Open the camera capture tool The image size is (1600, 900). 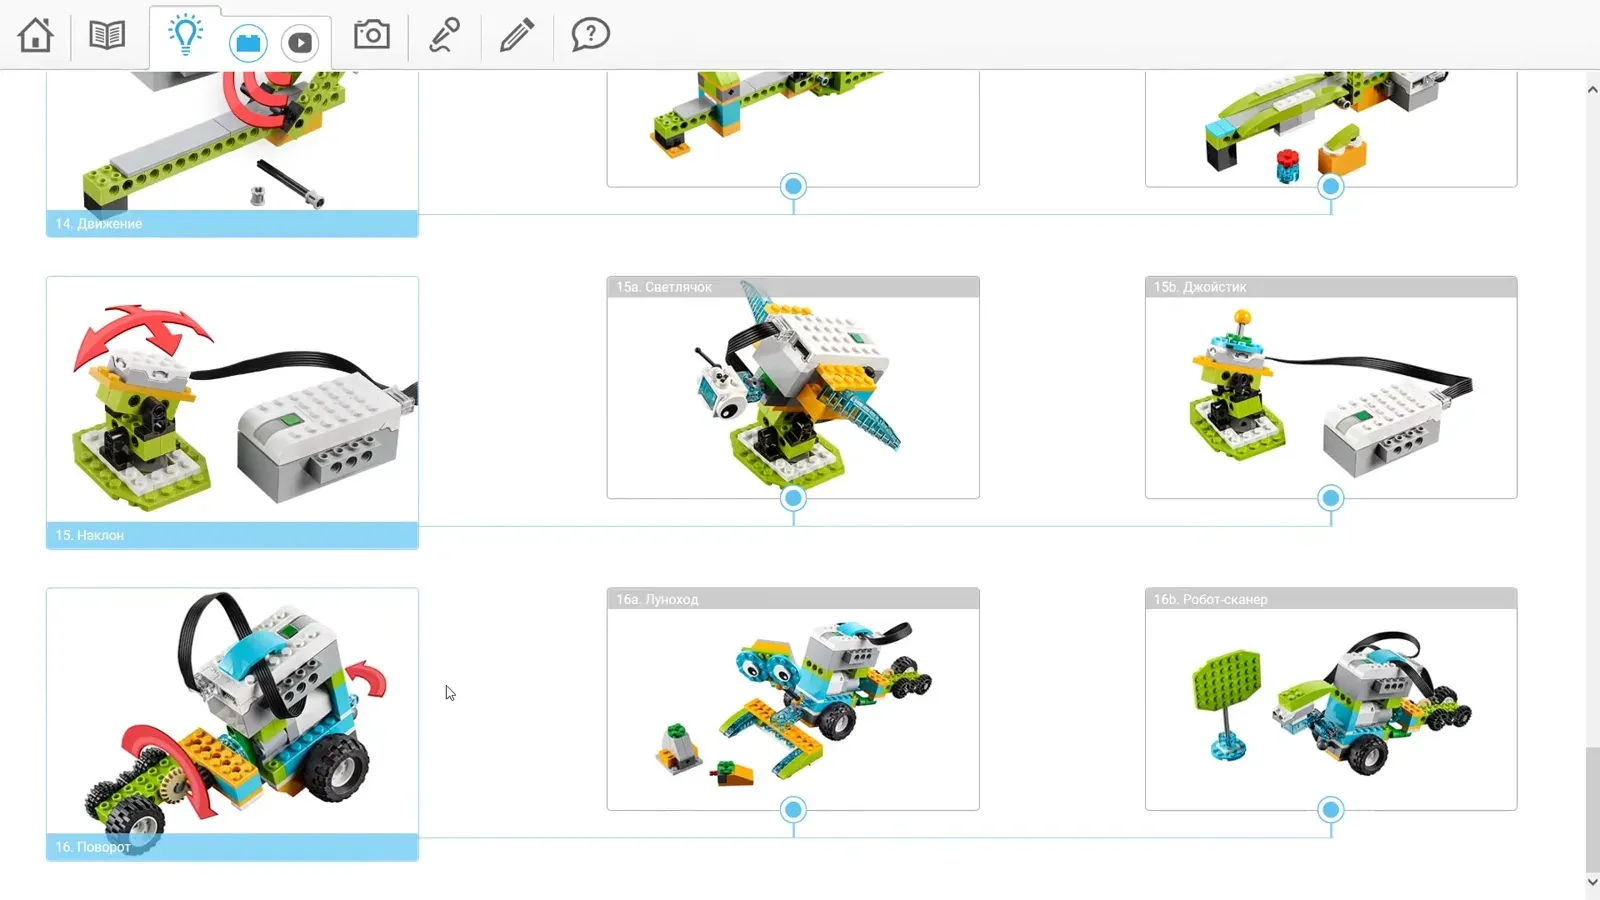[372, 34]
